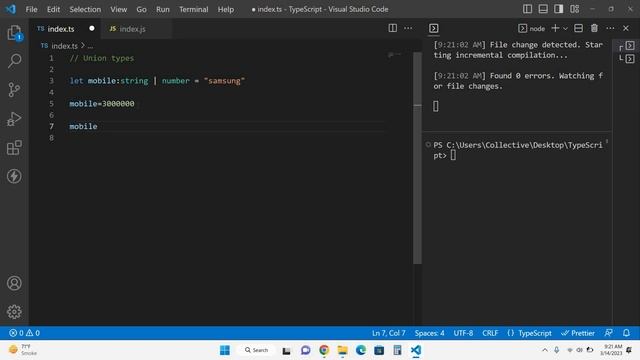The image size is (640, 360).
Task: Close the terminal panel
Action: click(x=626, y=28)
